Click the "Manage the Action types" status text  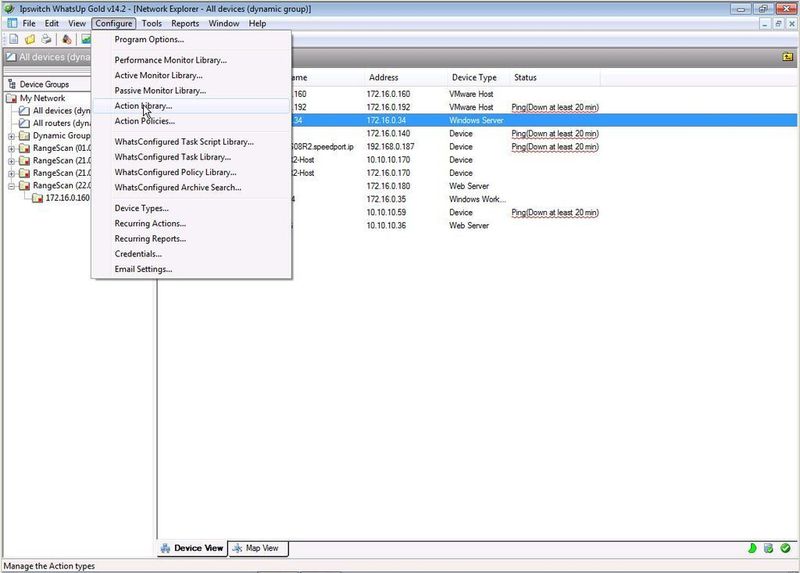pyautogui.click(x=49, y=566)
